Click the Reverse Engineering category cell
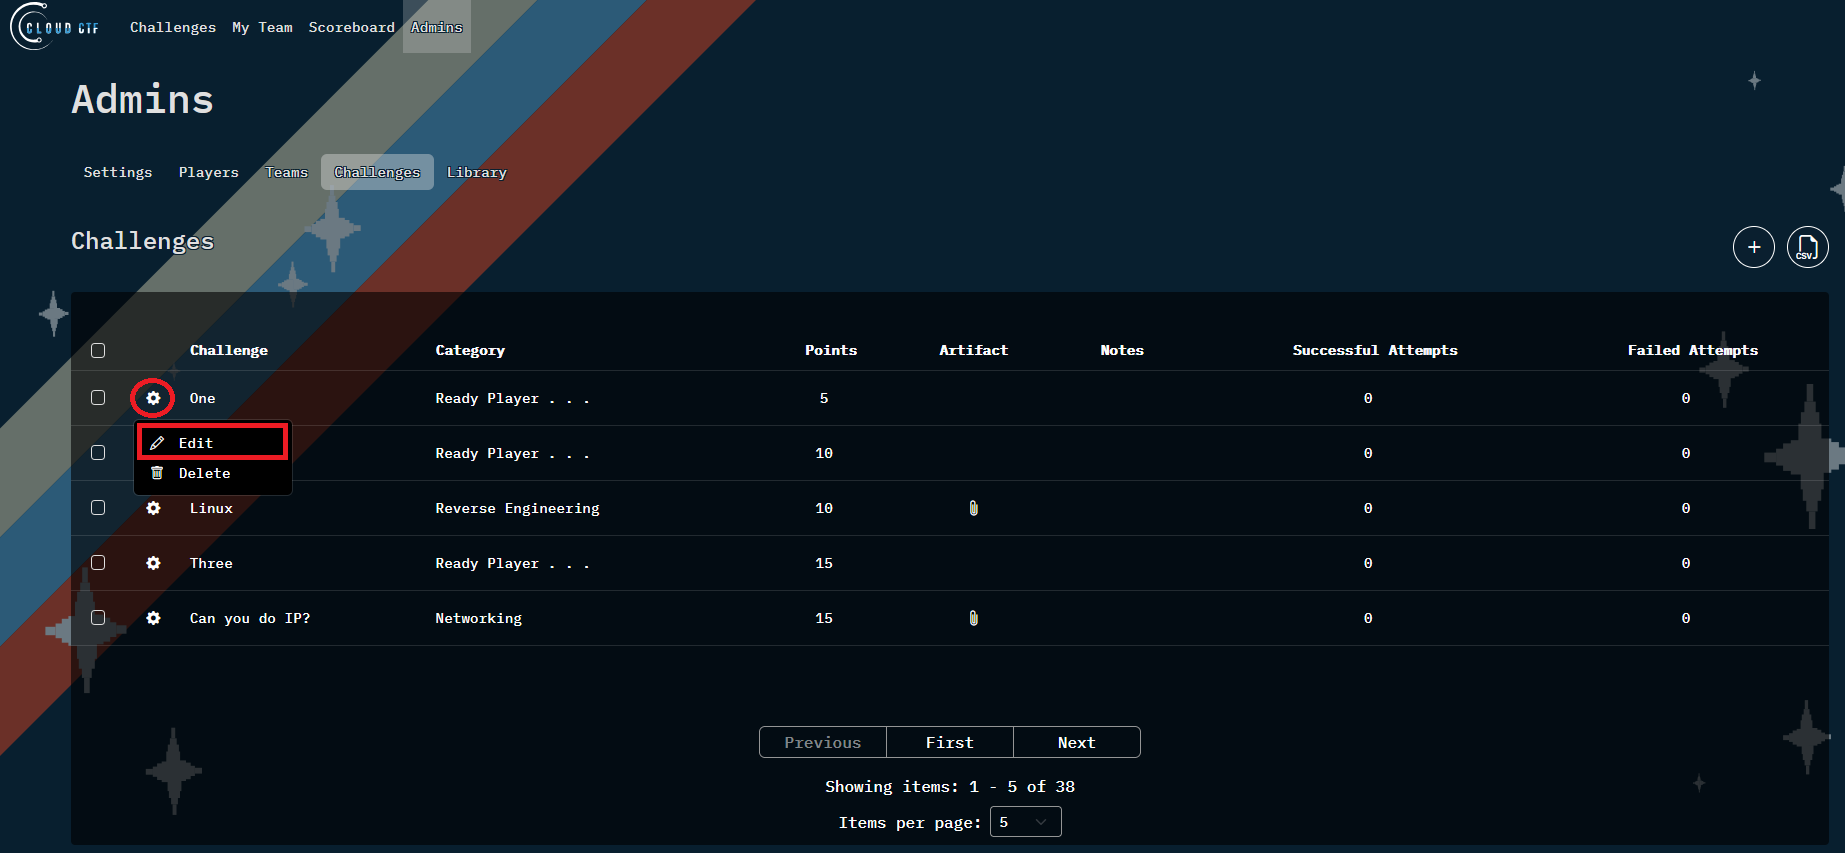Screen dimensions: 1845x853 point(517,508)
